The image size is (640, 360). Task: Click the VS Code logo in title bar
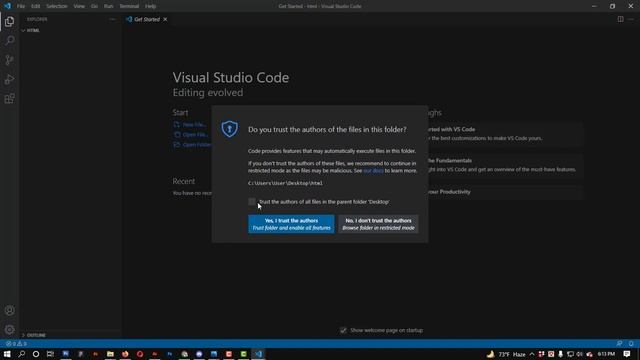click(7, 6)
